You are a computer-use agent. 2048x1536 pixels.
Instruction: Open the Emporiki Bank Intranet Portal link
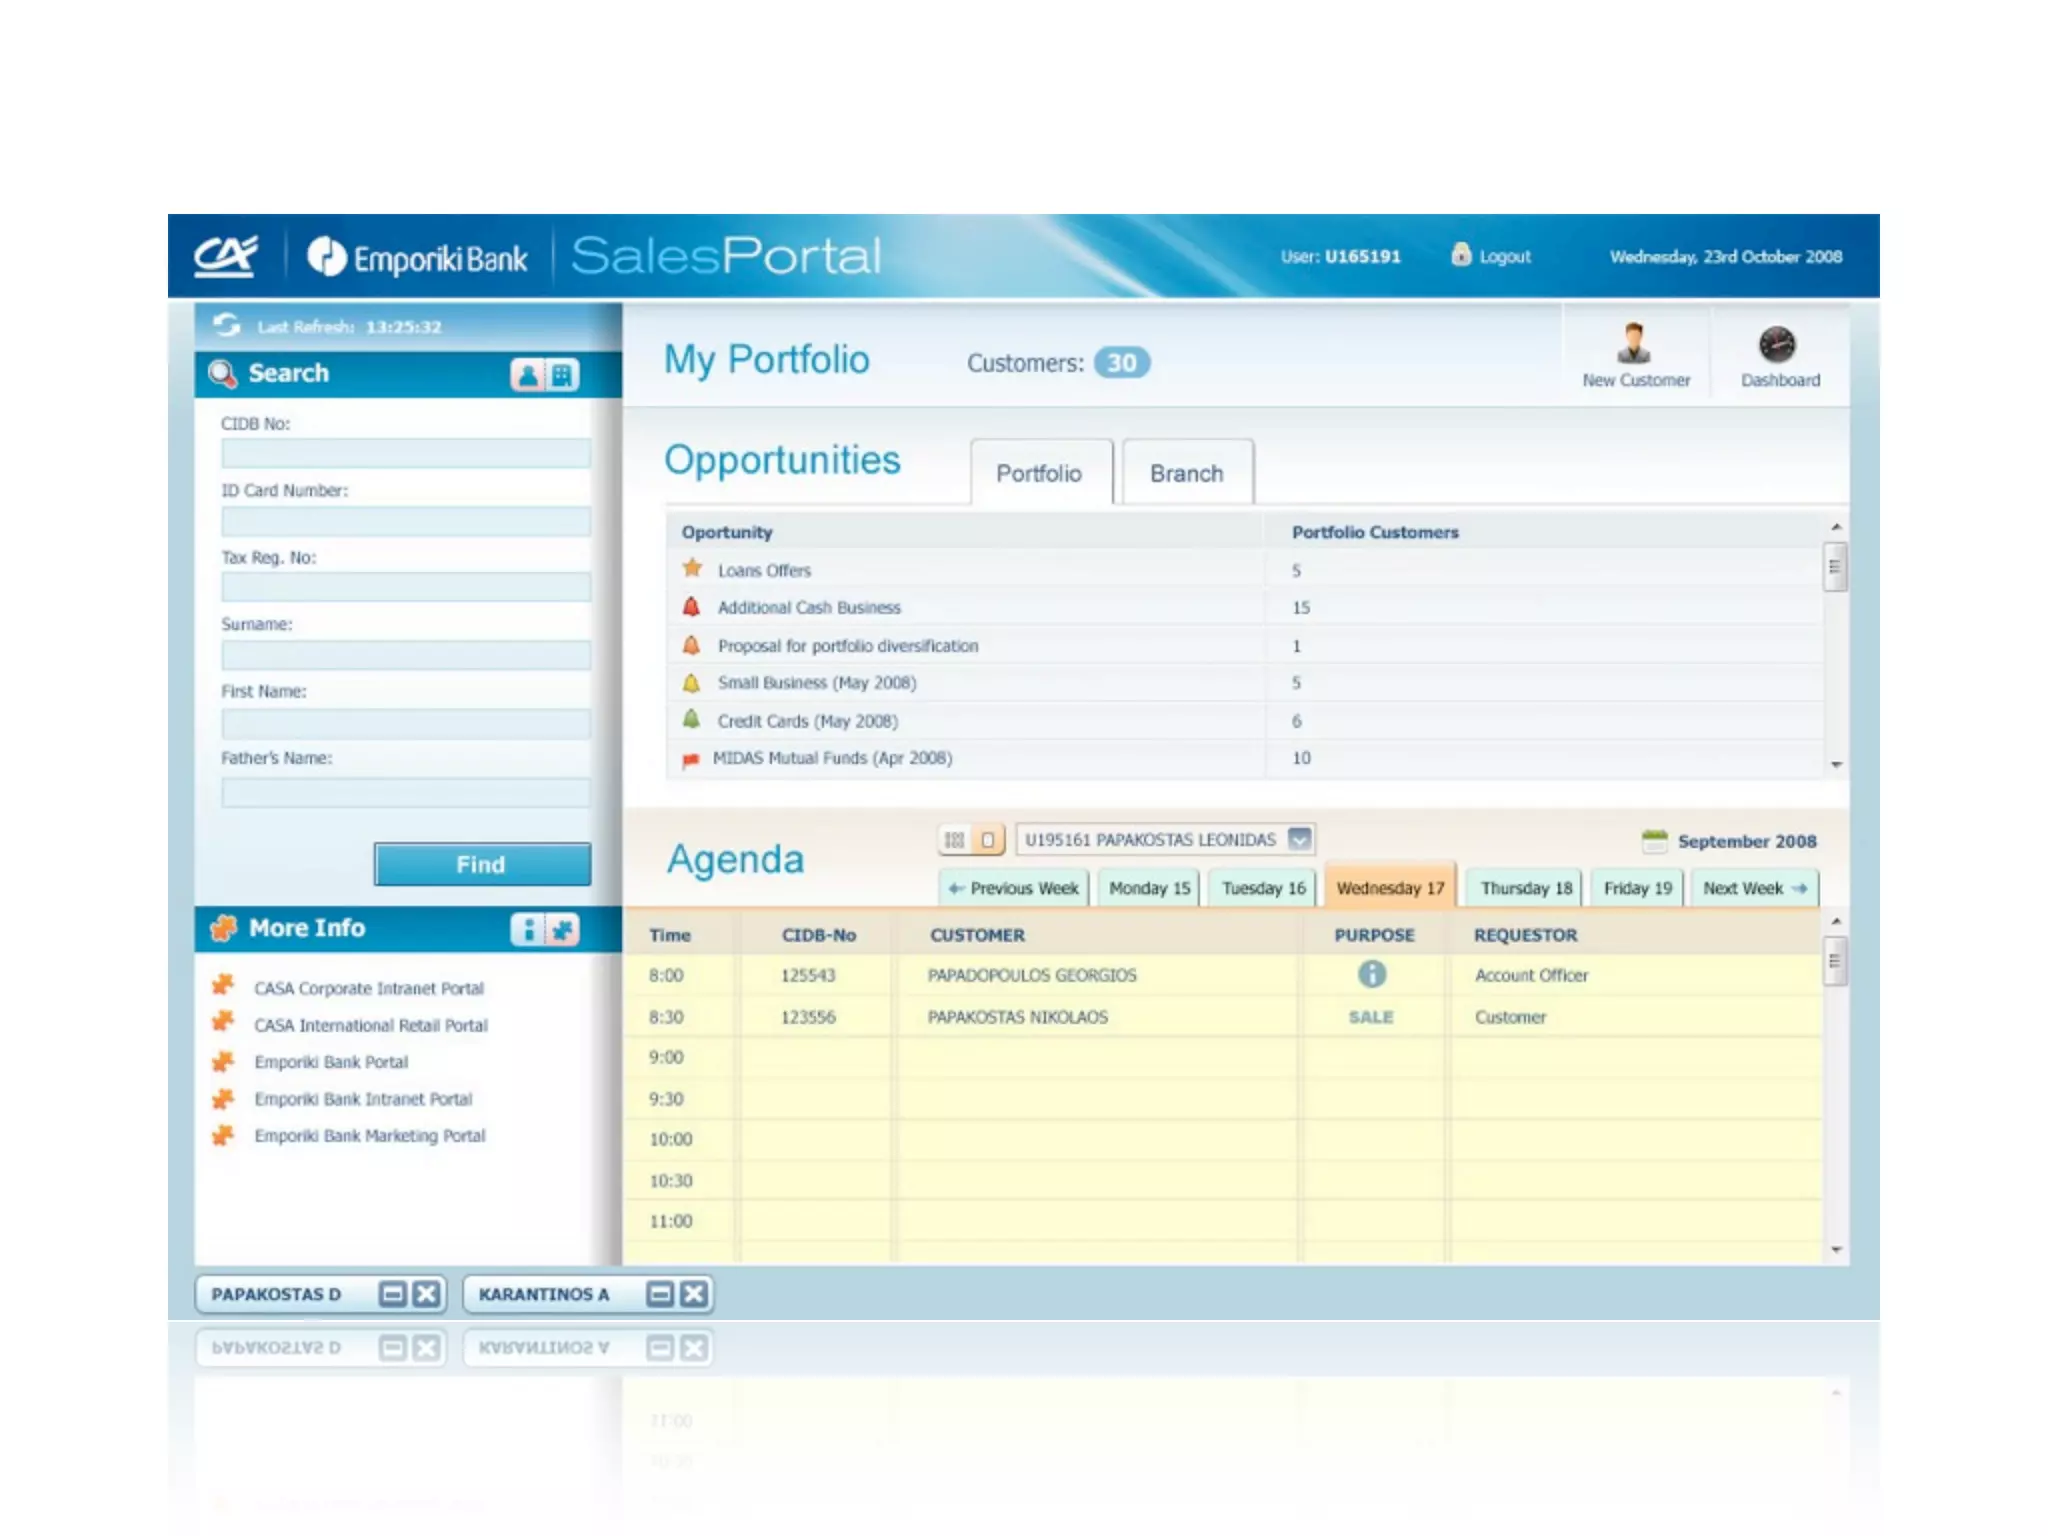362,1099
